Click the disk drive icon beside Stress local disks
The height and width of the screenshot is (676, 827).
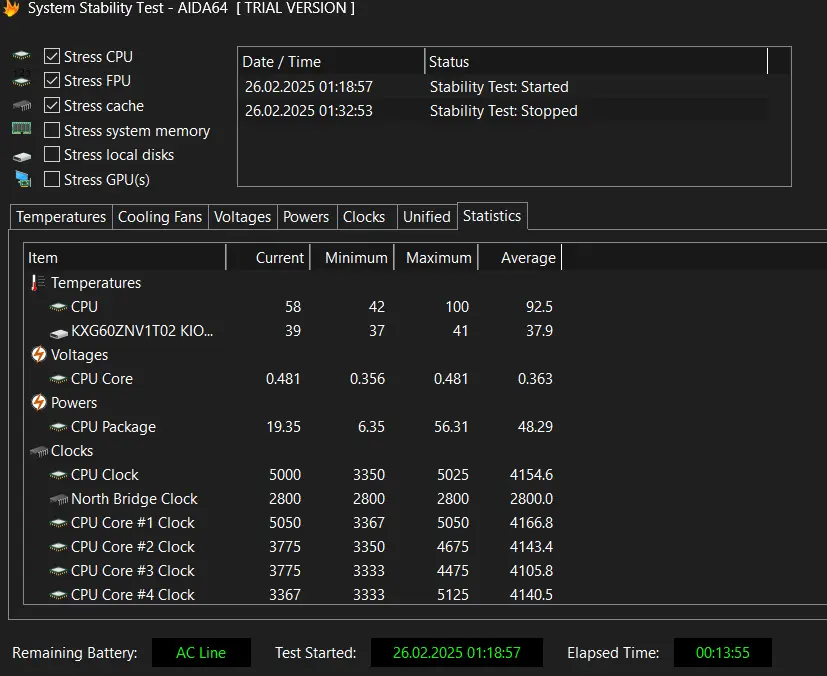[x=22, y=156]
